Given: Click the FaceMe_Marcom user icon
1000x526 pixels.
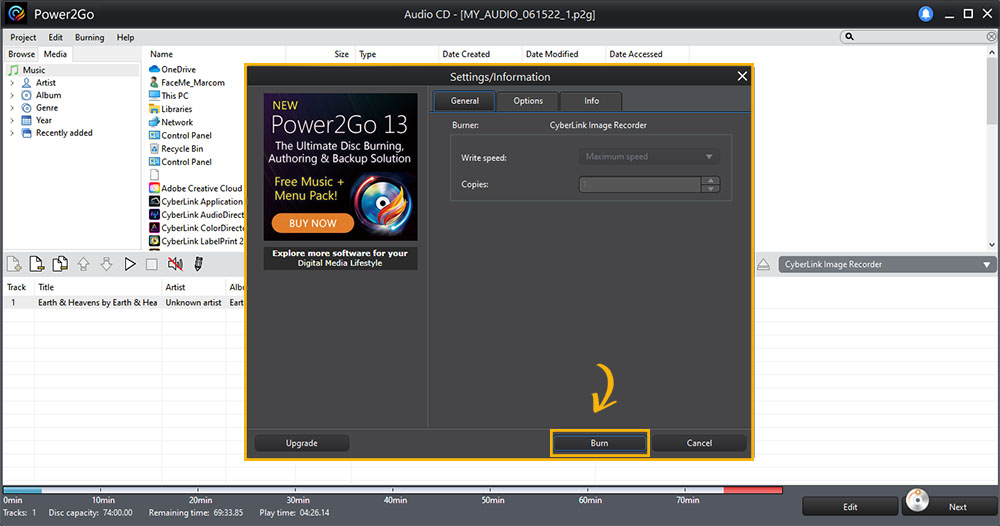Looking at the screenshot, I should tap(154, 82).
